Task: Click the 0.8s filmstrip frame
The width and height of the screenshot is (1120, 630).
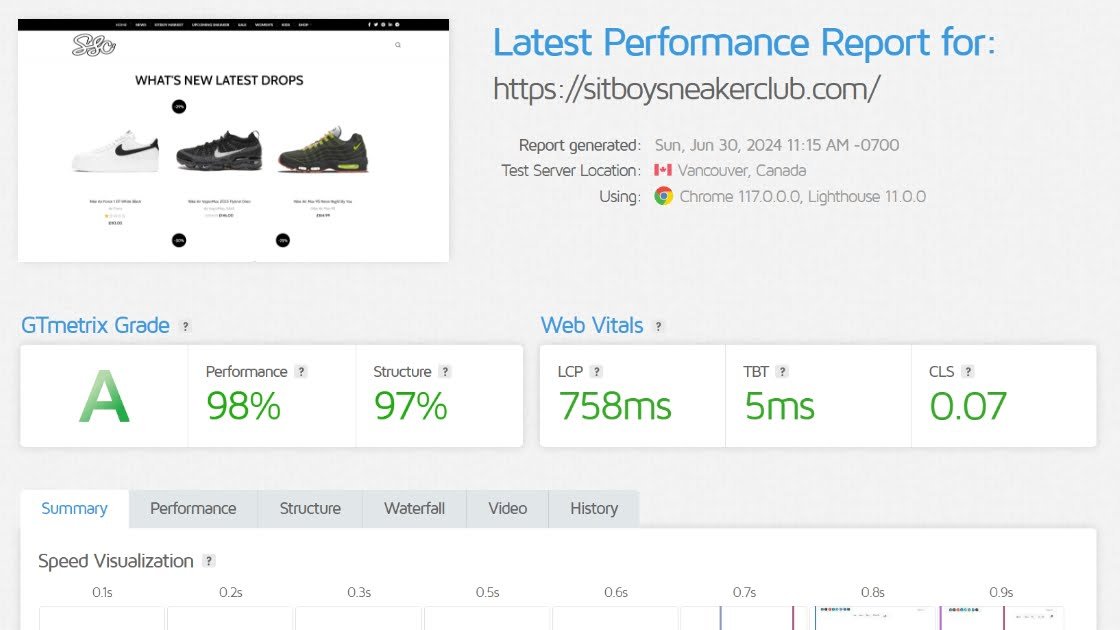Action: coord(873,617)
